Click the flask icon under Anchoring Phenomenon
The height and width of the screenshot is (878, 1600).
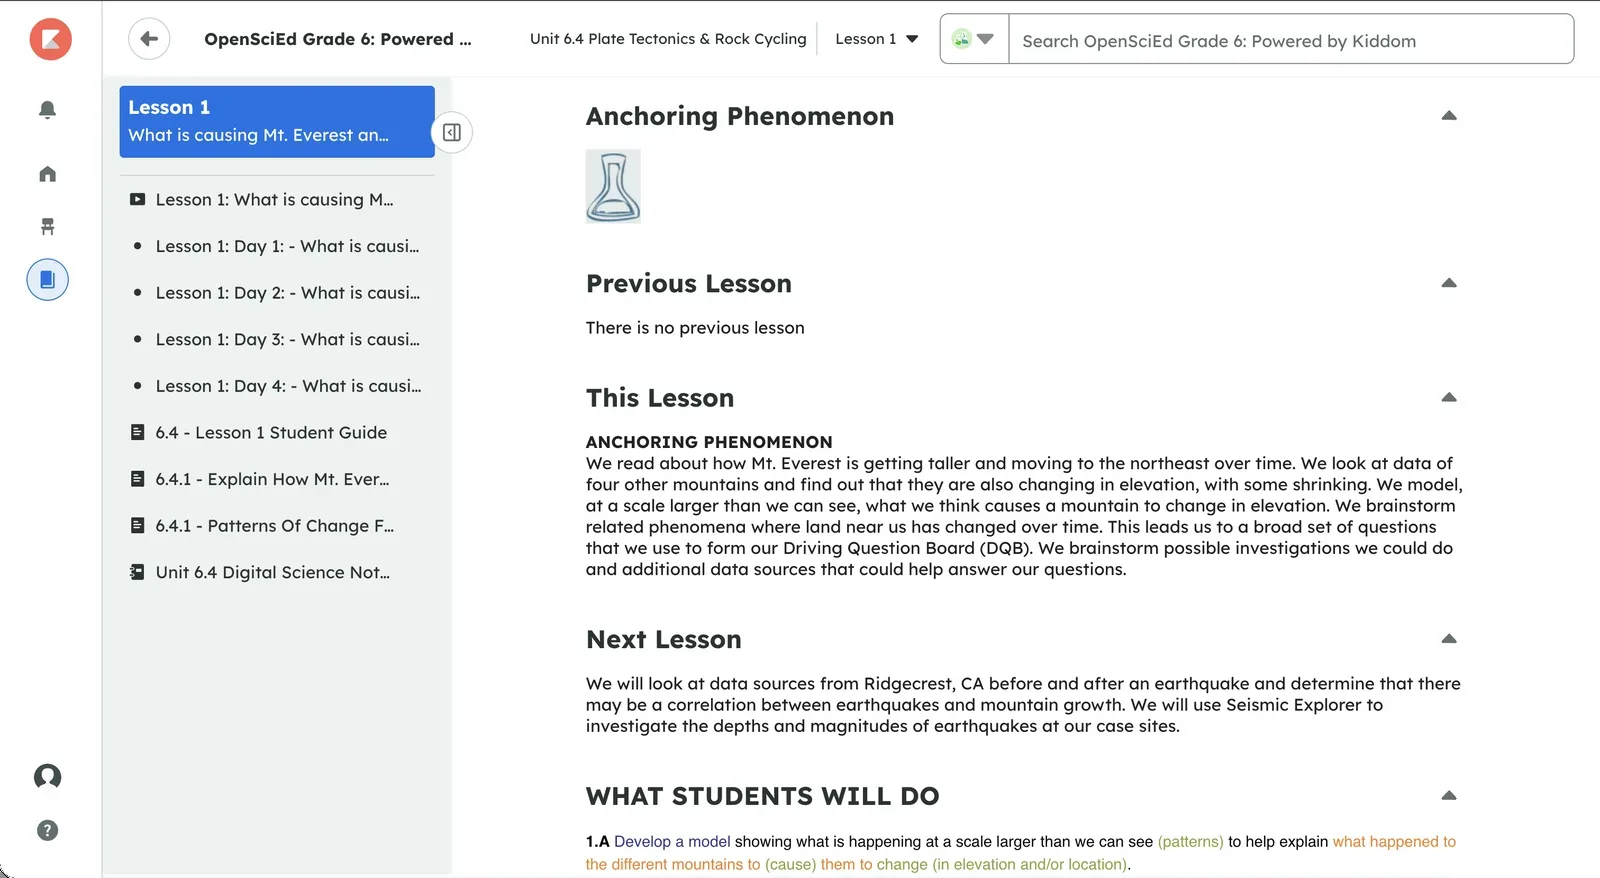[x=613, y=186]
